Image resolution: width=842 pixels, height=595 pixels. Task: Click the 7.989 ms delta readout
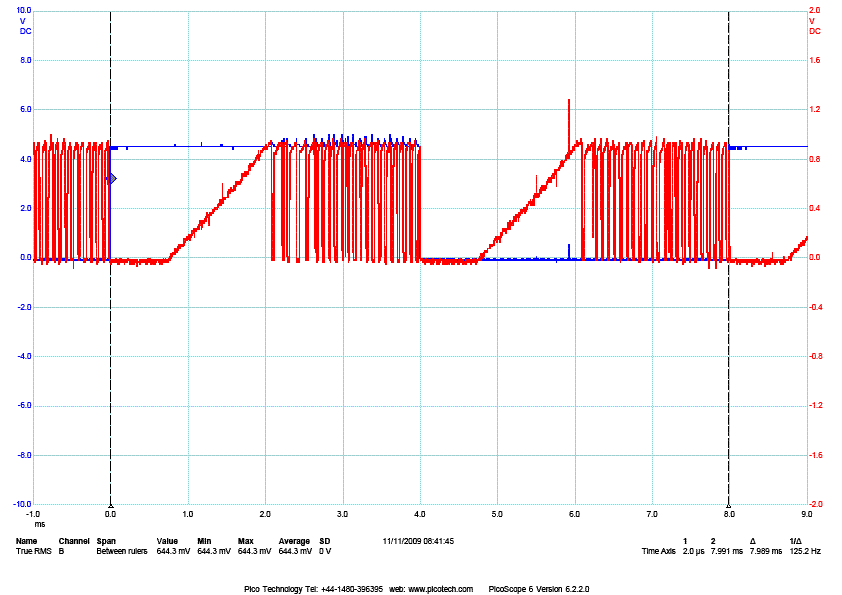[x=758, y=551]
